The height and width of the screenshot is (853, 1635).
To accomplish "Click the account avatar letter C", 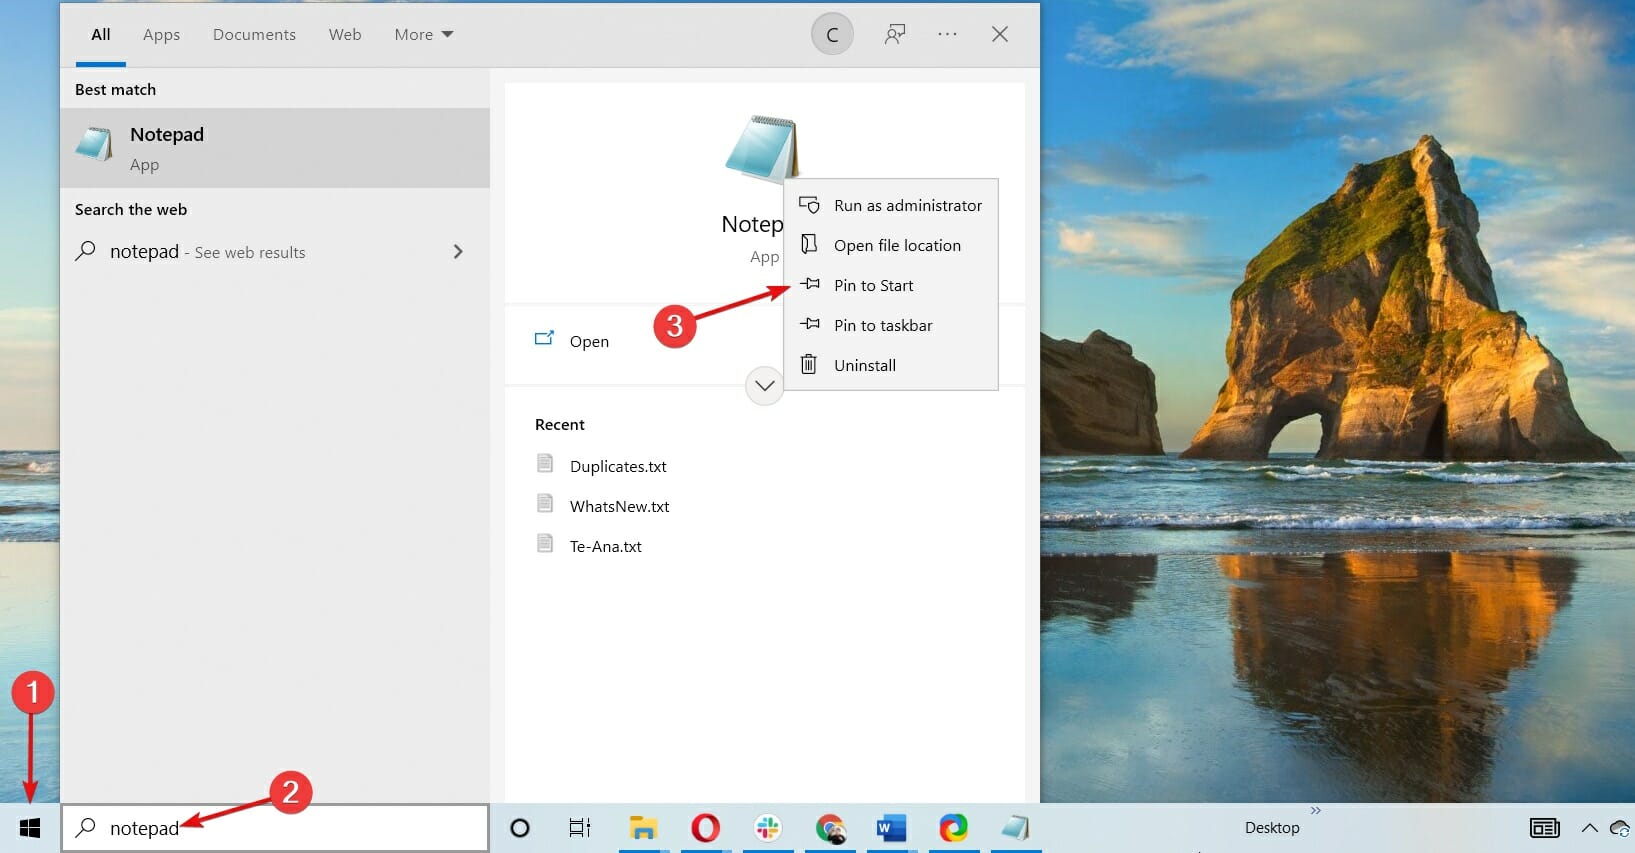I will [x=832, y=35].
